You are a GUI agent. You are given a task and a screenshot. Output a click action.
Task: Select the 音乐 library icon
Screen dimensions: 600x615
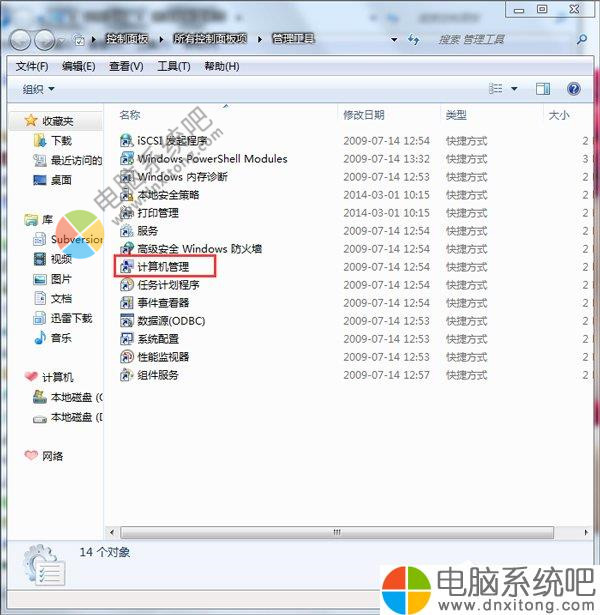click(40, 338)
